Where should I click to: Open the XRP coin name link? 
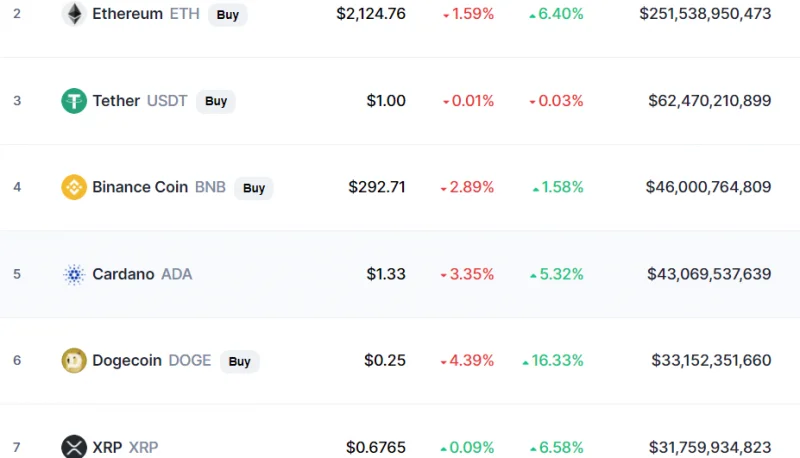click(107, 447)
